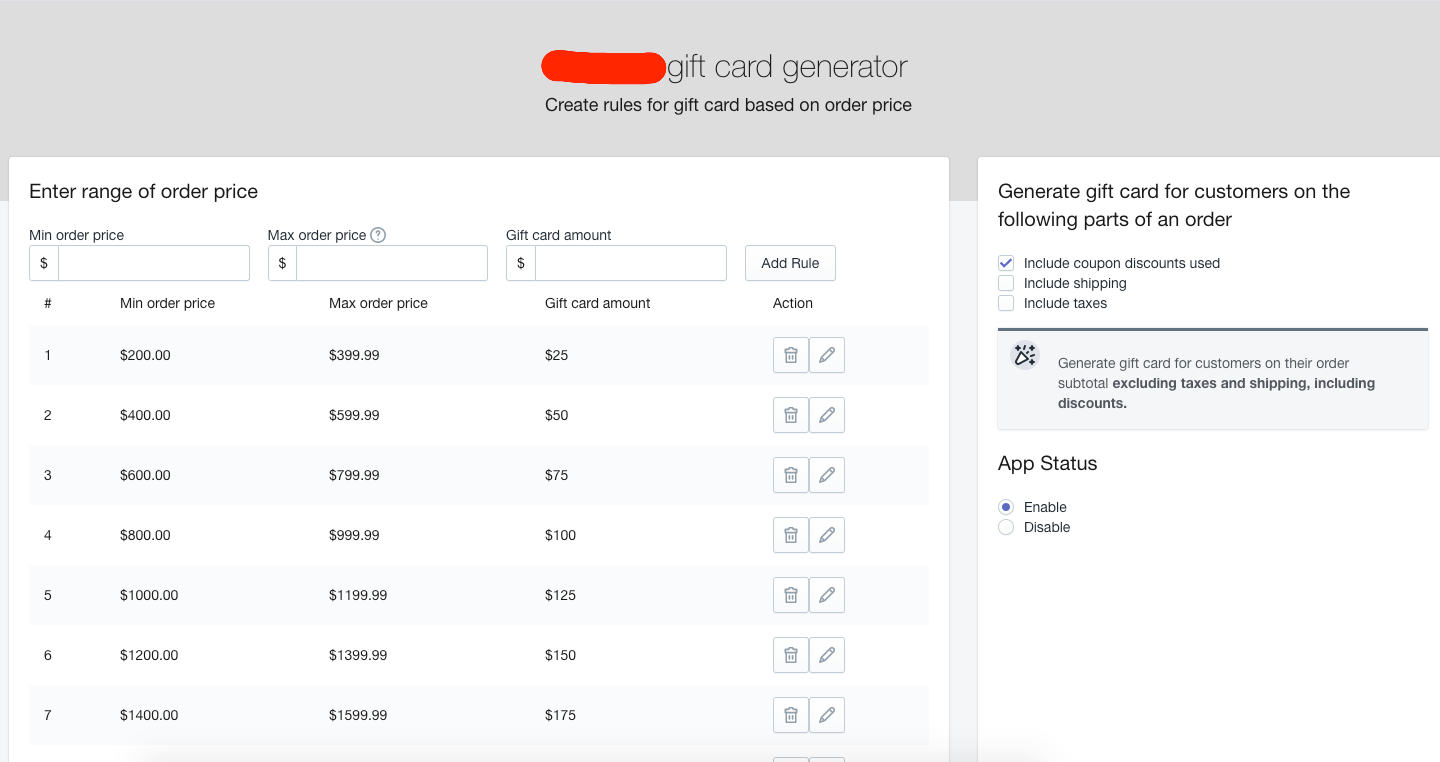
Task: Click the Gift card amount field
Action: pos(630,263)
